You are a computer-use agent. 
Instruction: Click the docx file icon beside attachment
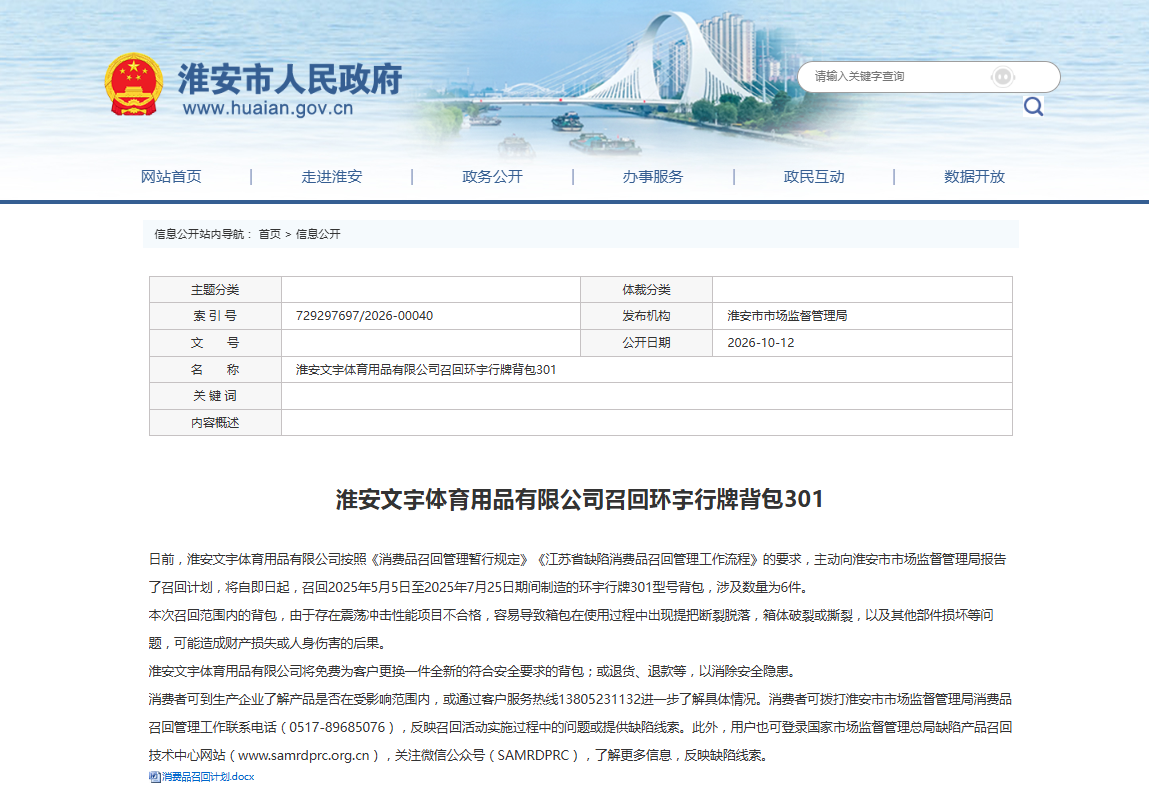click(155, 777)
